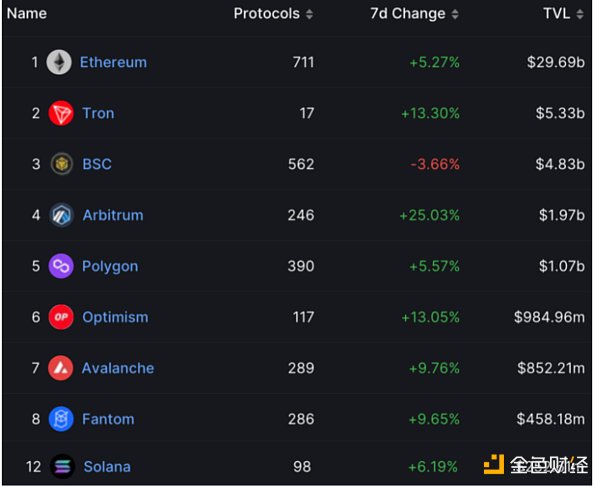Sort table by 7d Change column

tap(413, 14)
